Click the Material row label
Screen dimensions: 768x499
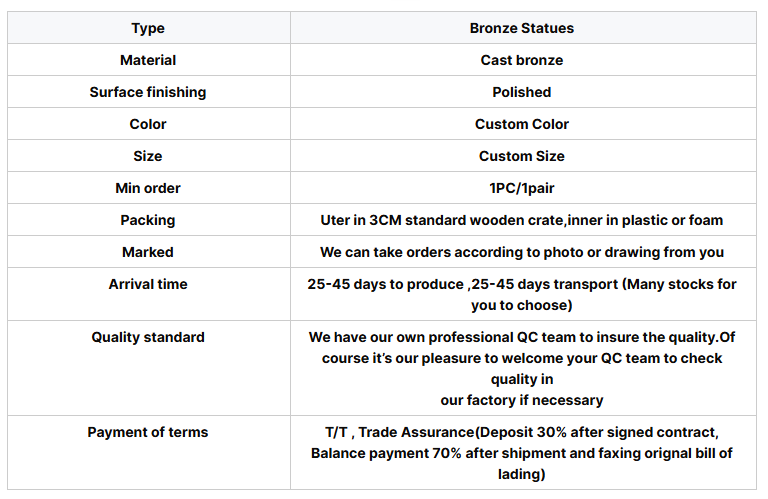pyautogui.click(x=148, y=60)
